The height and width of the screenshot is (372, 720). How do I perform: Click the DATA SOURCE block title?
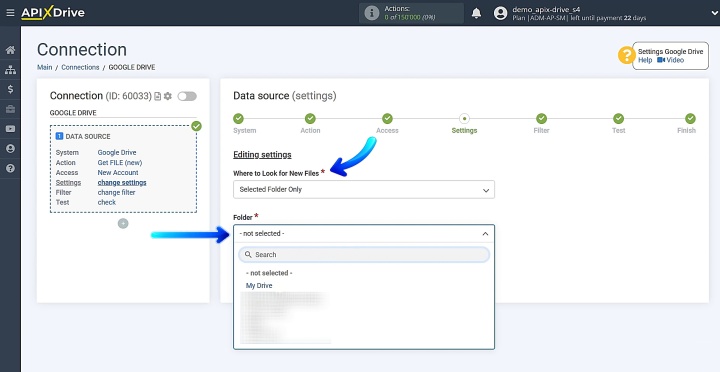(88, 136)
